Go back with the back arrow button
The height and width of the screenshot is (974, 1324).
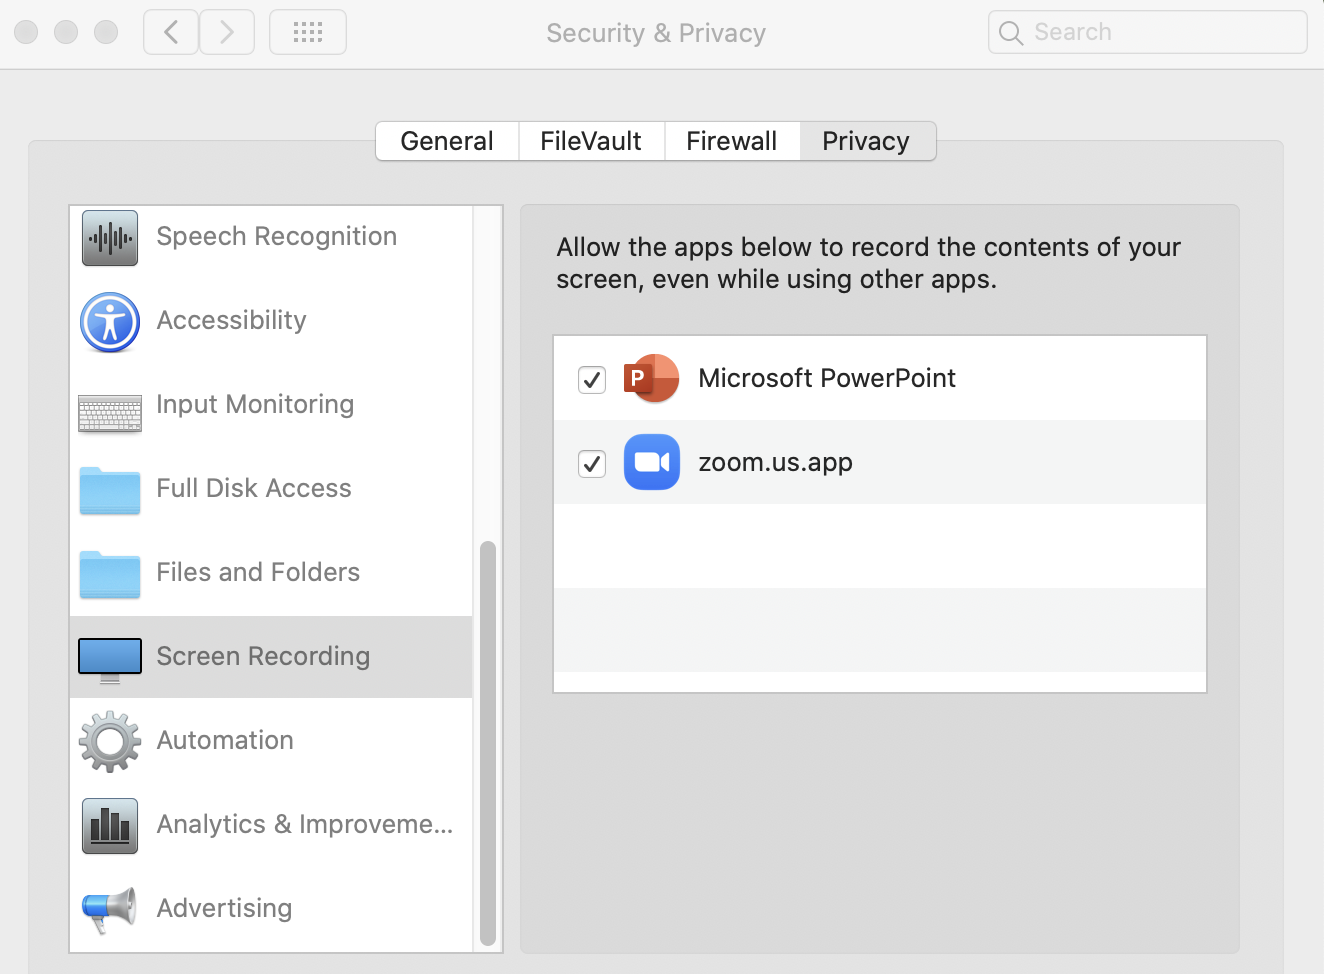[x=171, y=32]
